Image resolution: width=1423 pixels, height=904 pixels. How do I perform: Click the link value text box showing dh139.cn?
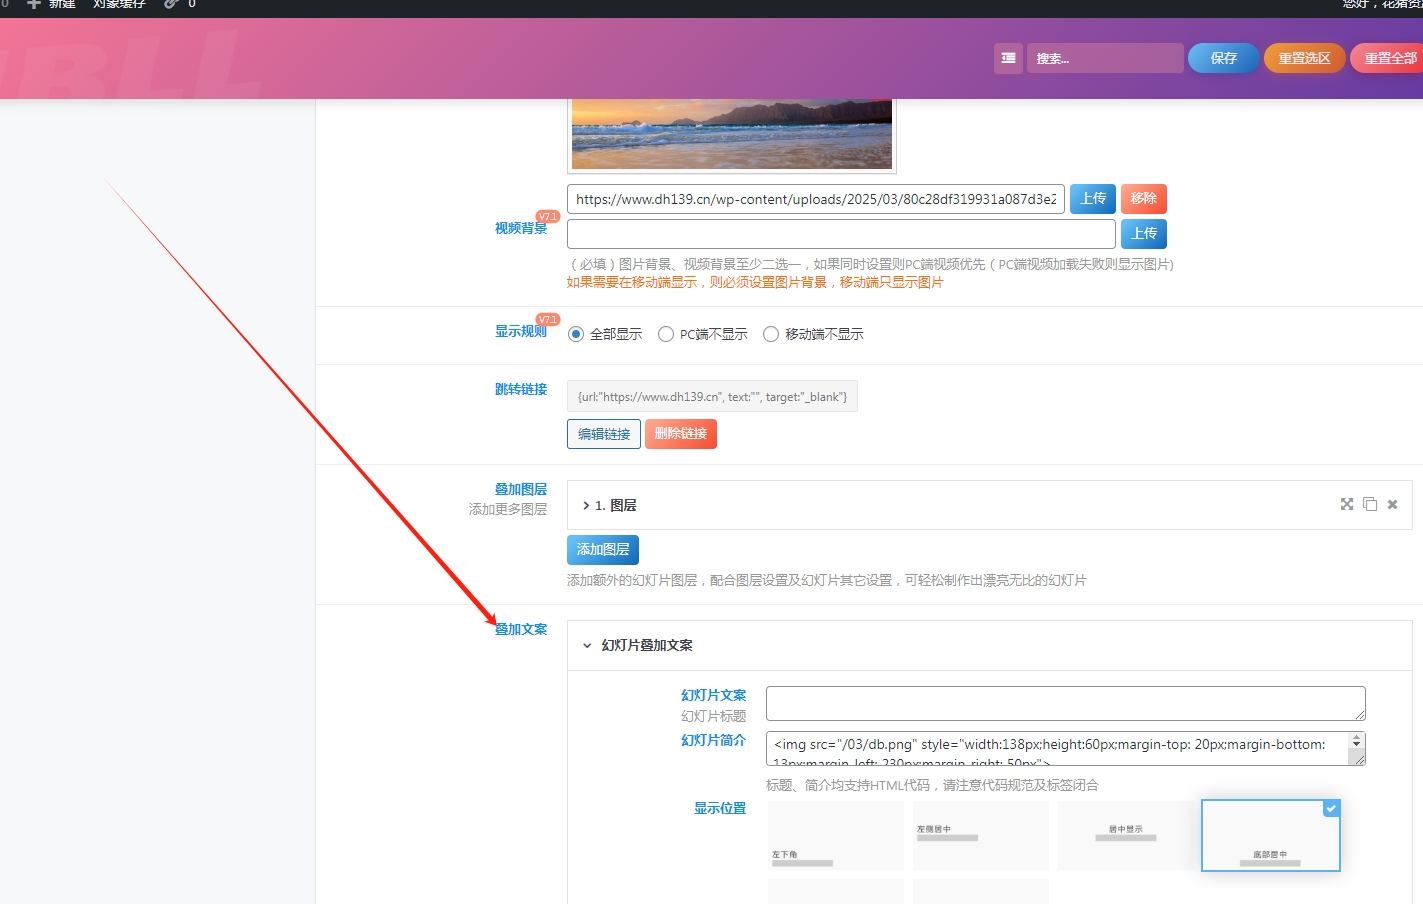pos(712,396)
